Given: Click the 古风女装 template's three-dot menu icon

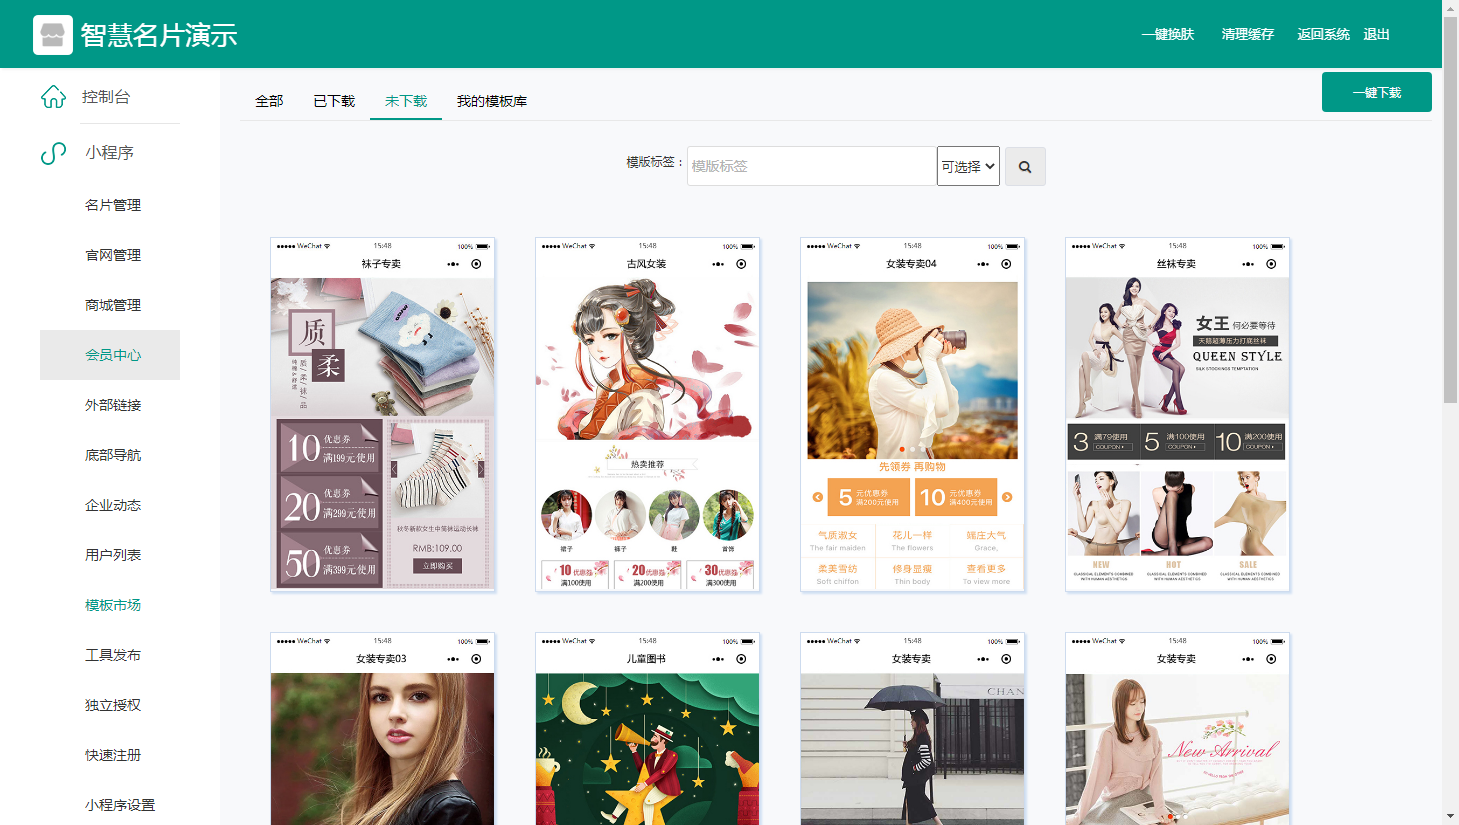Looking at the screenshot, I should (718, 264).
